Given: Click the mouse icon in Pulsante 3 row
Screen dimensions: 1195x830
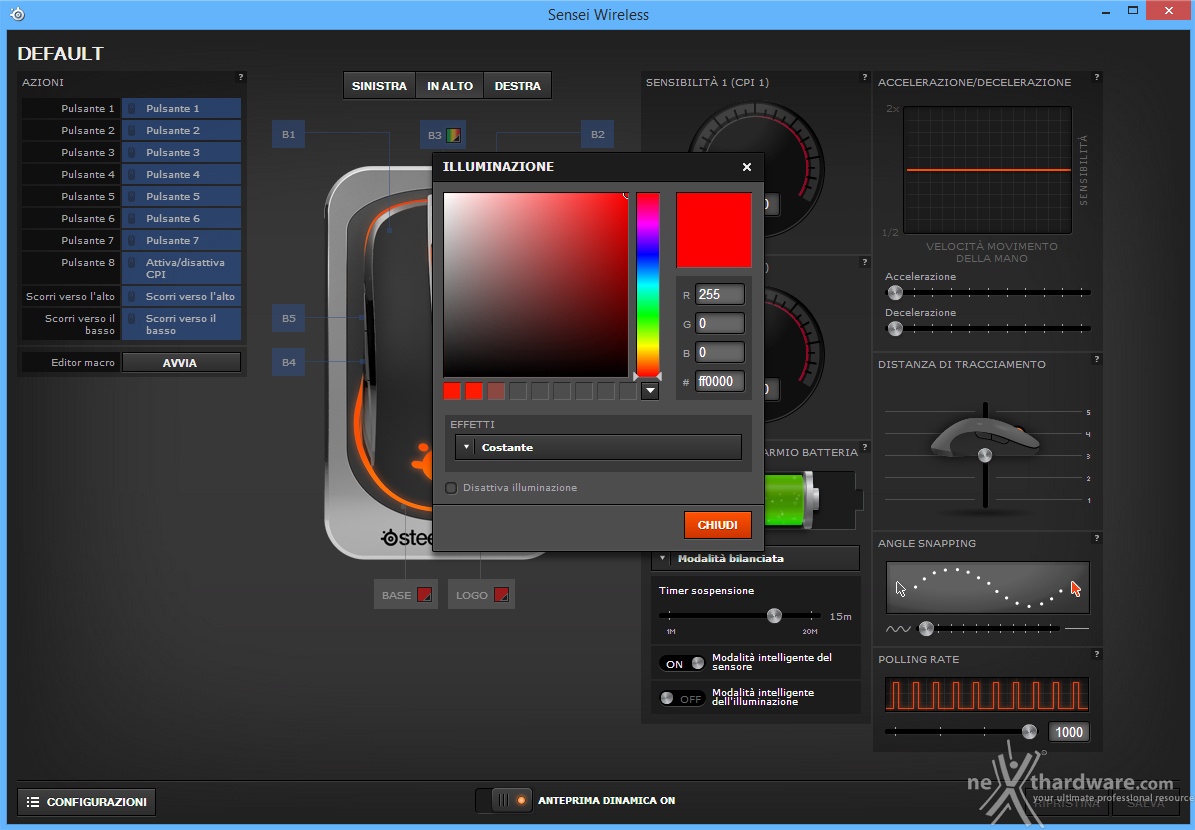Looking at the screenshot, I should (132, 152).
